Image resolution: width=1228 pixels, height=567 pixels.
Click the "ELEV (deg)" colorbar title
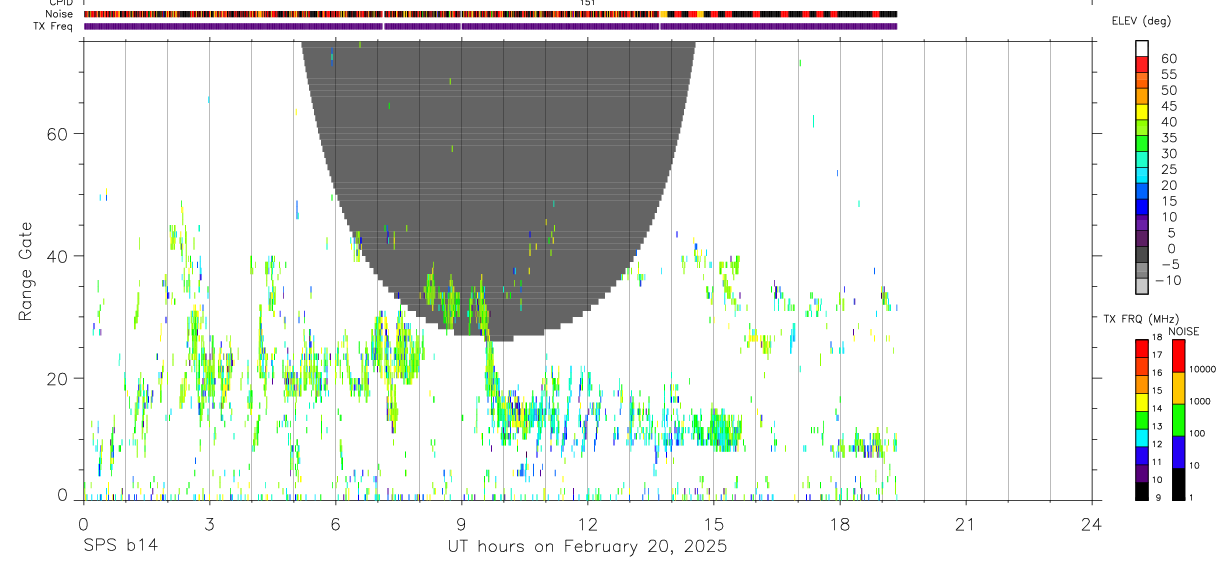pyautogui.click(x=1141, y=21)
